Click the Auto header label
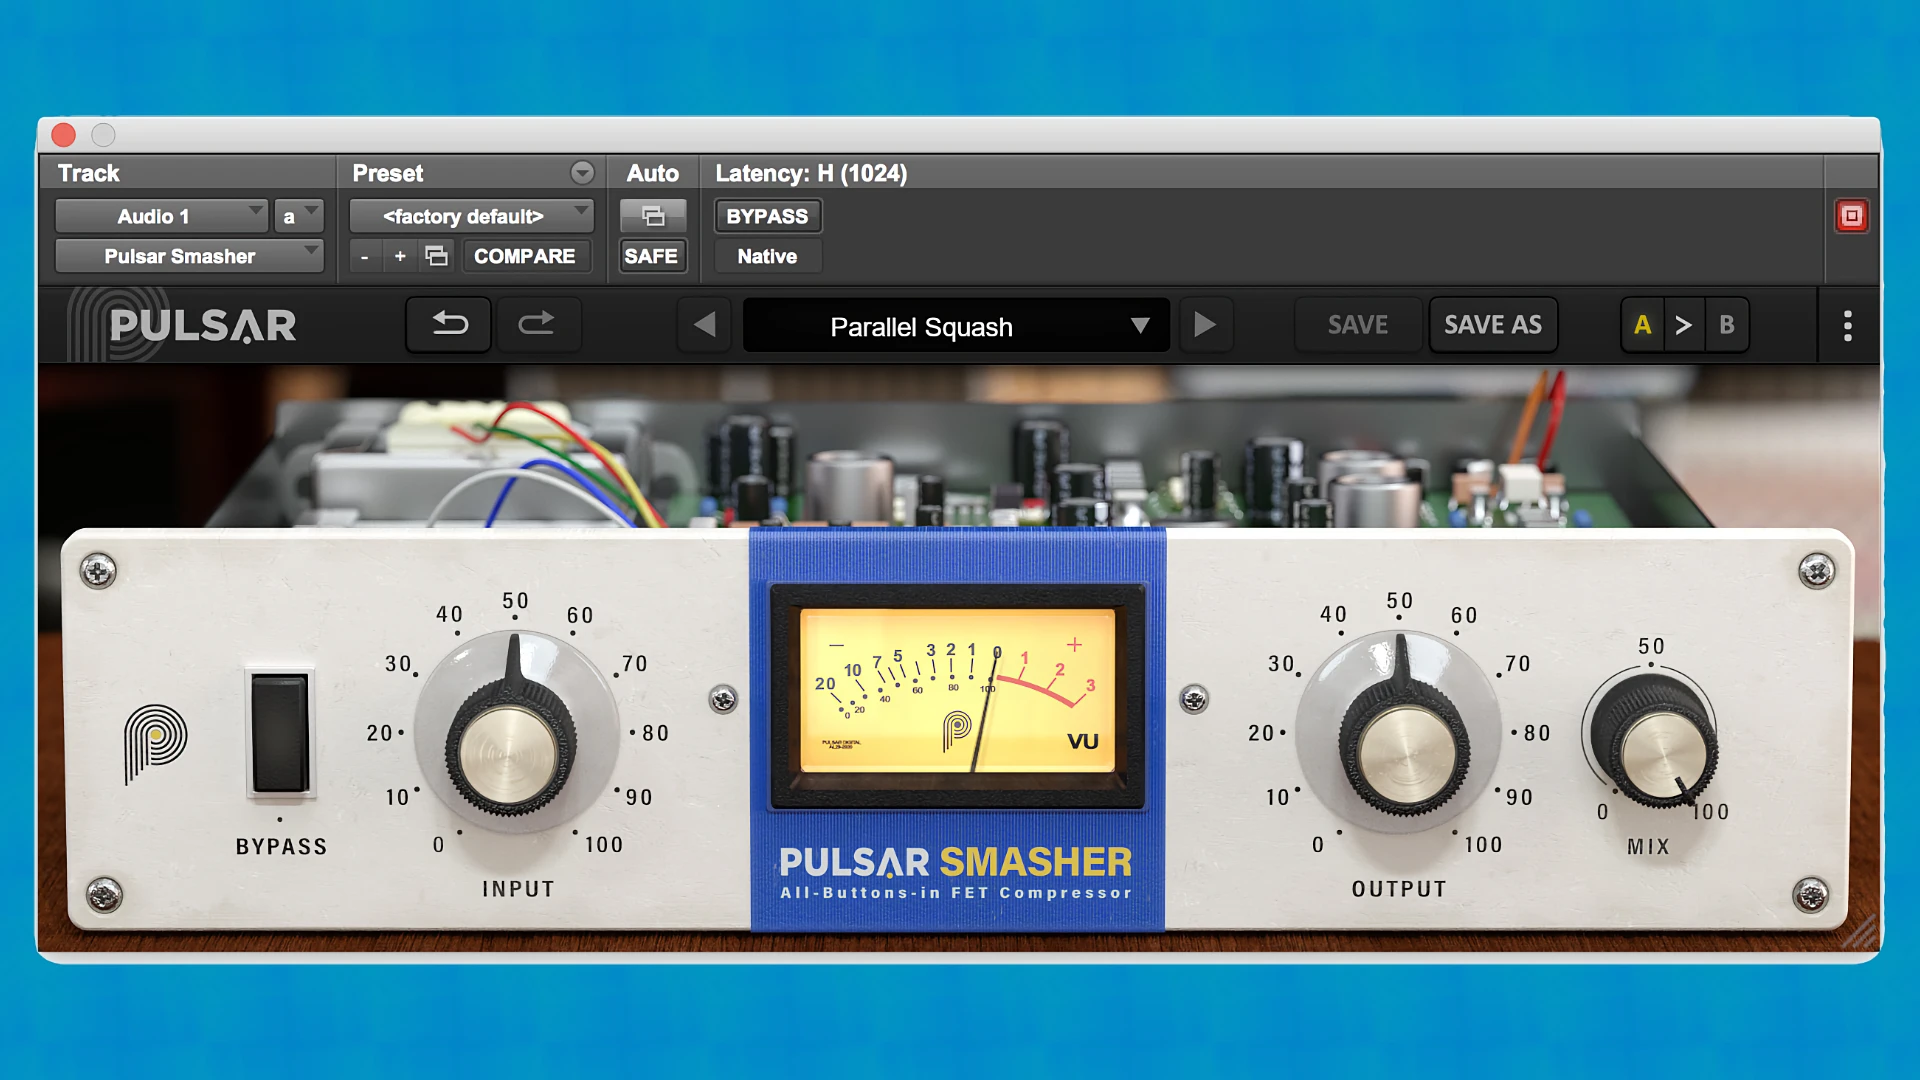This screenshot has height=1080, width=1920. click(x=652, y=173)
